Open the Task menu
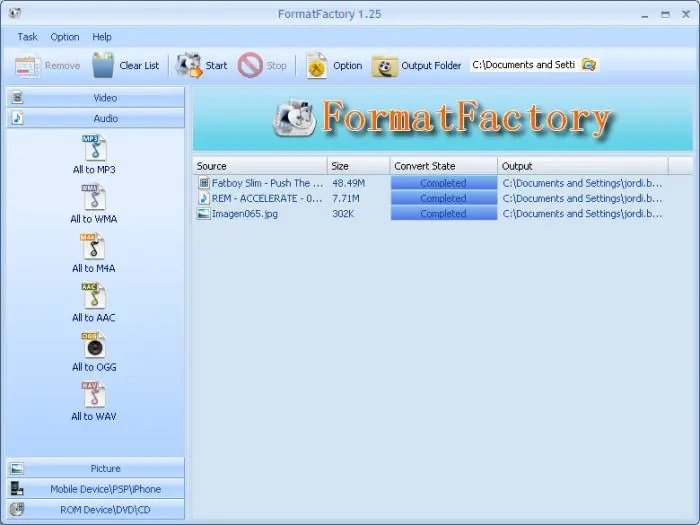The image size is (700, 525). coord(27,37)
